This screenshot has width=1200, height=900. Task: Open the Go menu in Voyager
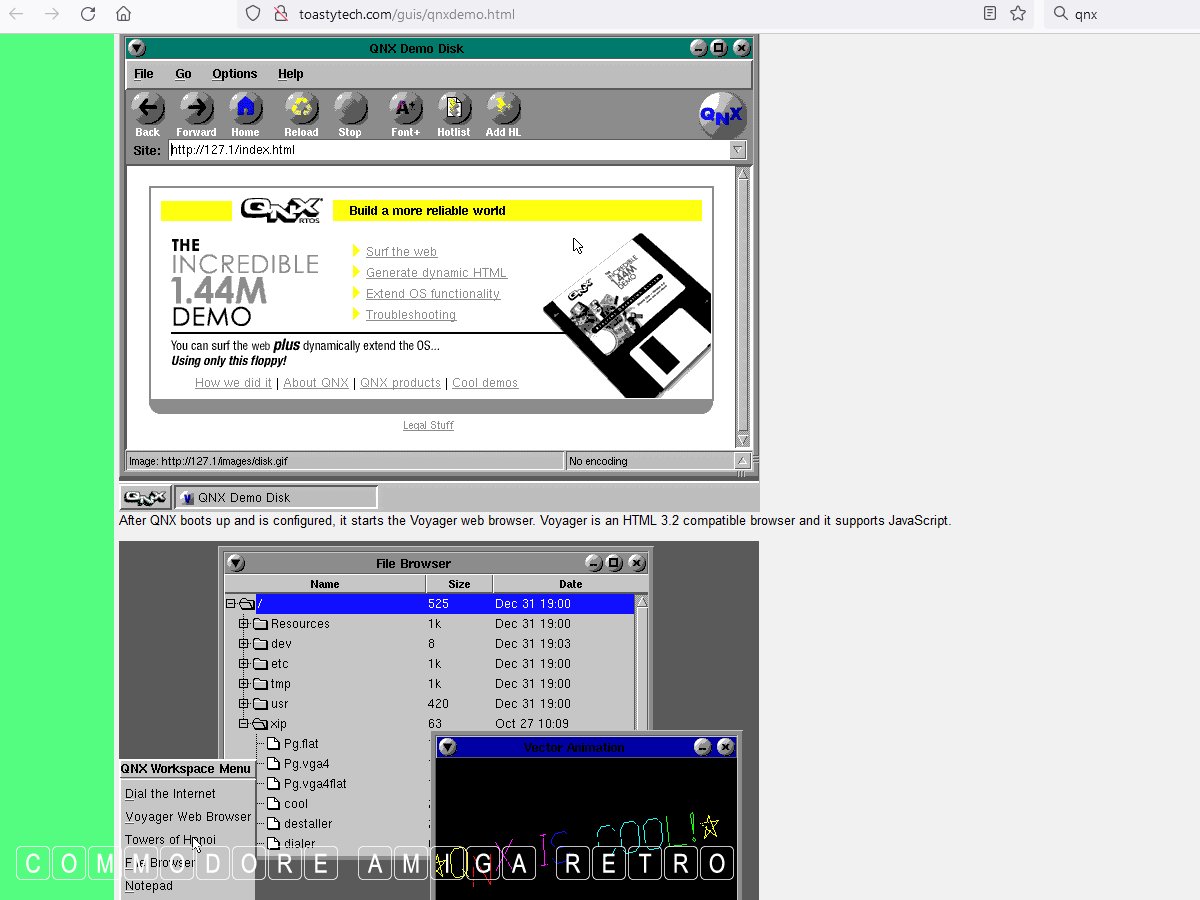pos(183,74)
